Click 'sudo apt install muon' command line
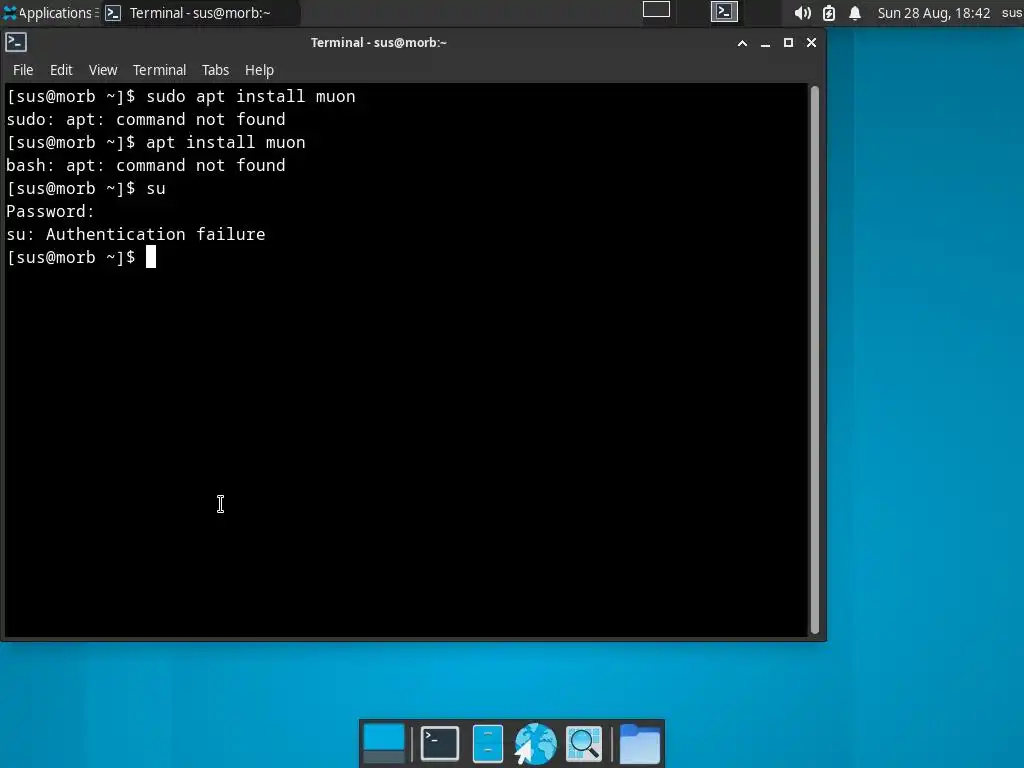1024x768 pixels. pyautogui.click(x=181, y=97)
